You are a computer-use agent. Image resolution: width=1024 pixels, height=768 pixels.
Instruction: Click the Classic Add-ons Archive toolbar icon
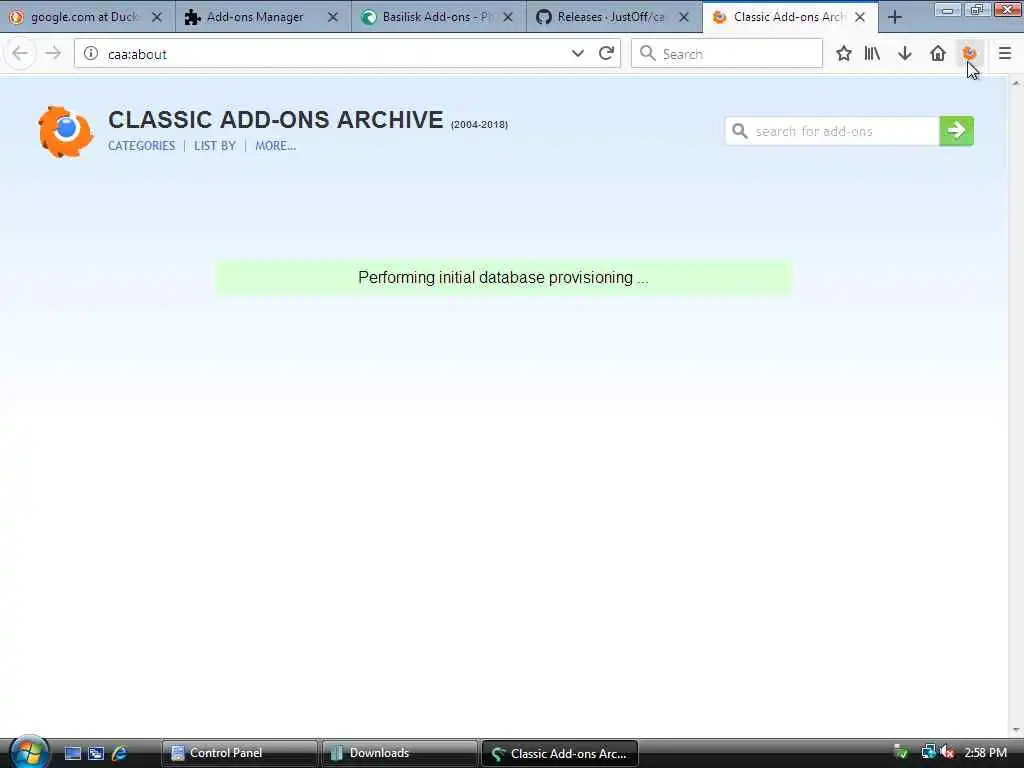click(x=969, y=54)
